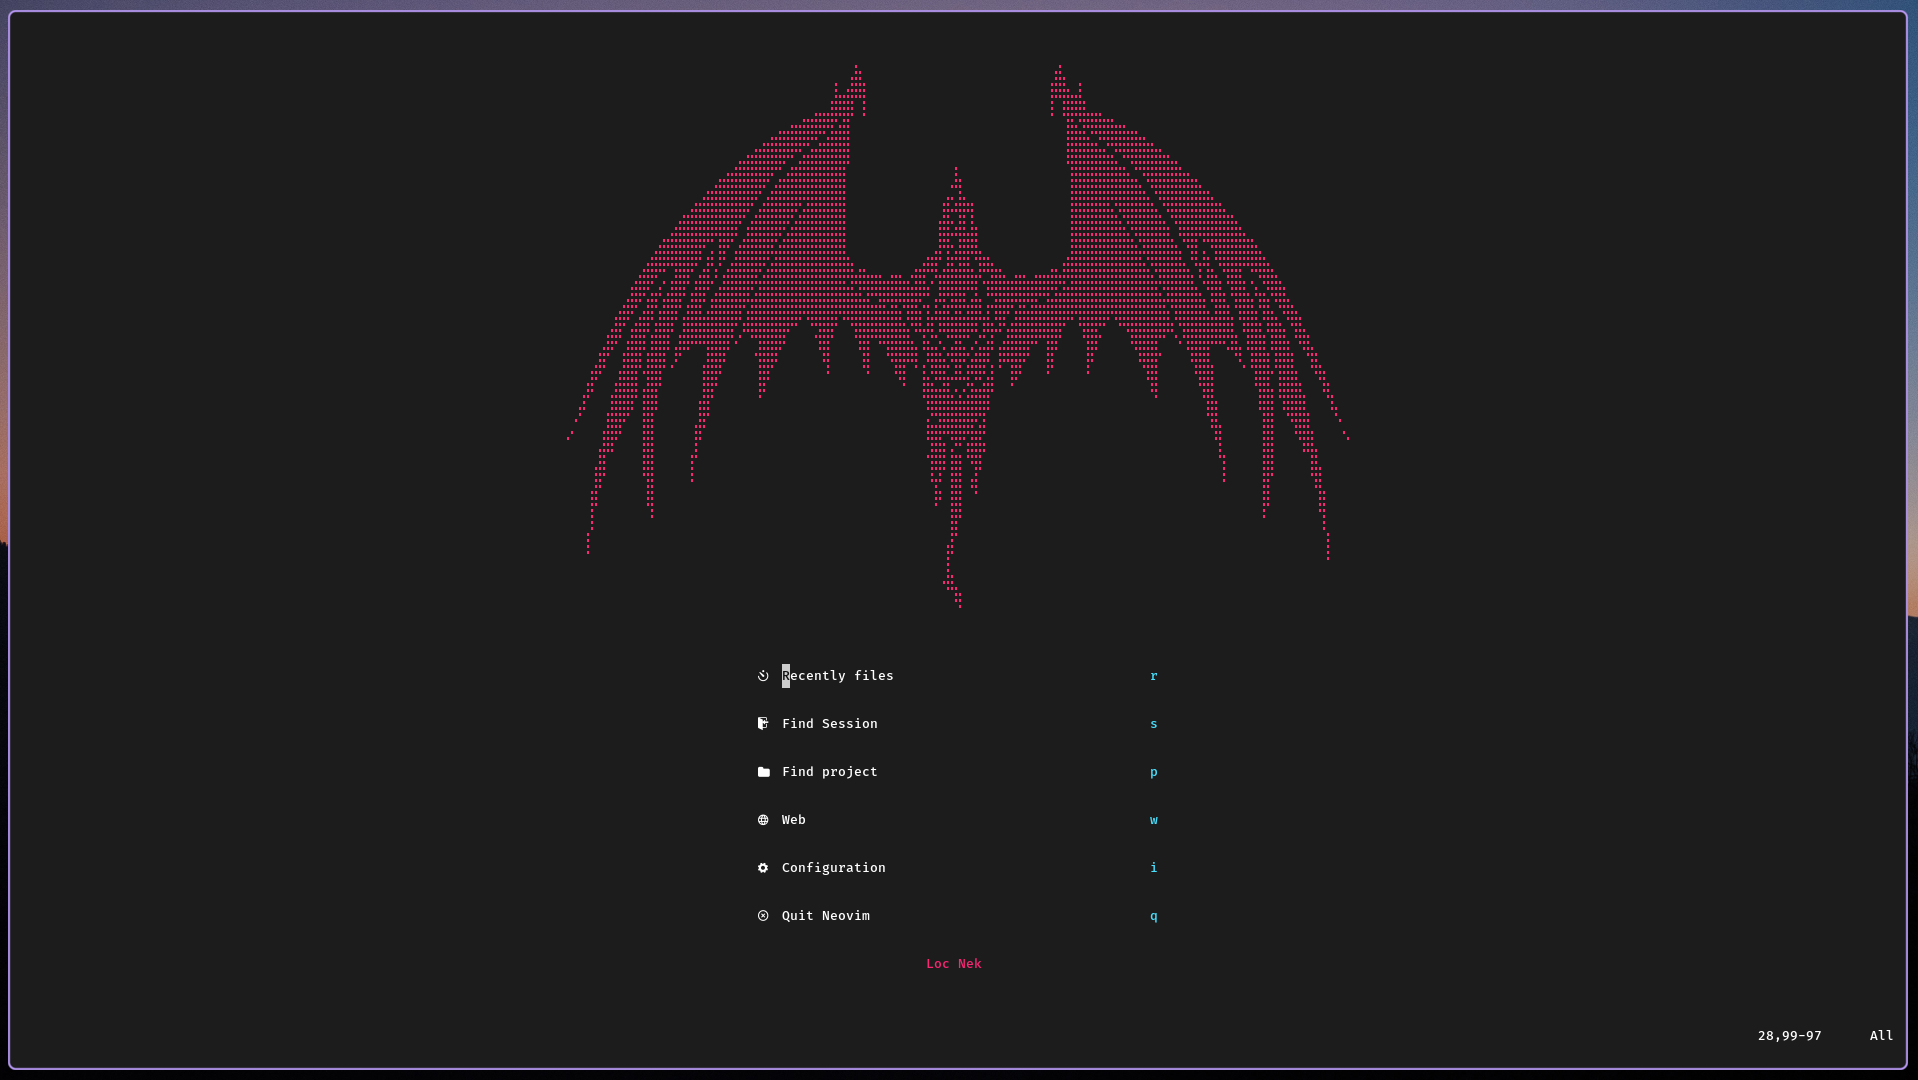
Task: Click the 's' shortcut key label
Action: tap(1154, 724)
